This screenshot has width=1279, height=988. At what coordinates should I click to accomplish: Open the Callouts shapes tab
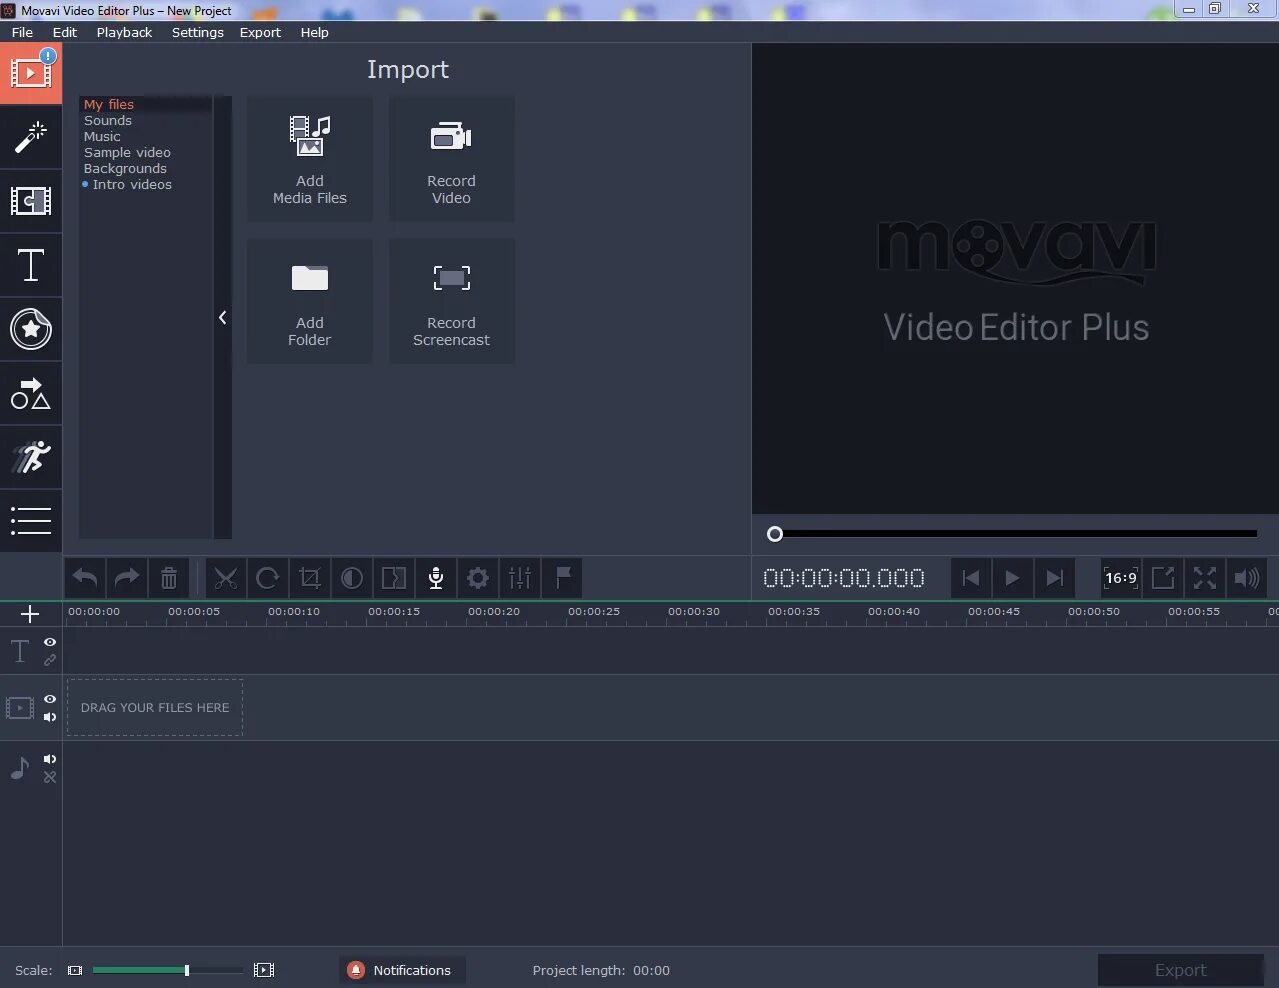(31, 393)
